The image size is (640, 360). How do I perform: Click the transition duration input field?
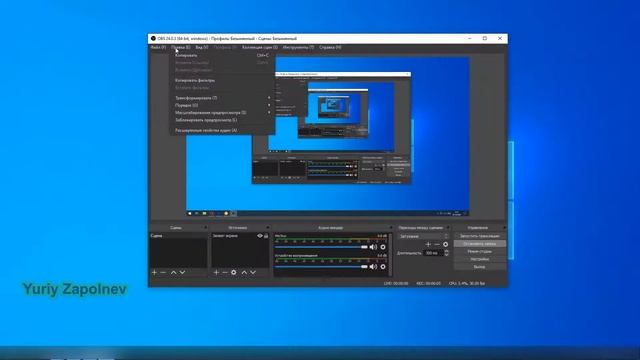pyautogui.click(x=433, y=253)
